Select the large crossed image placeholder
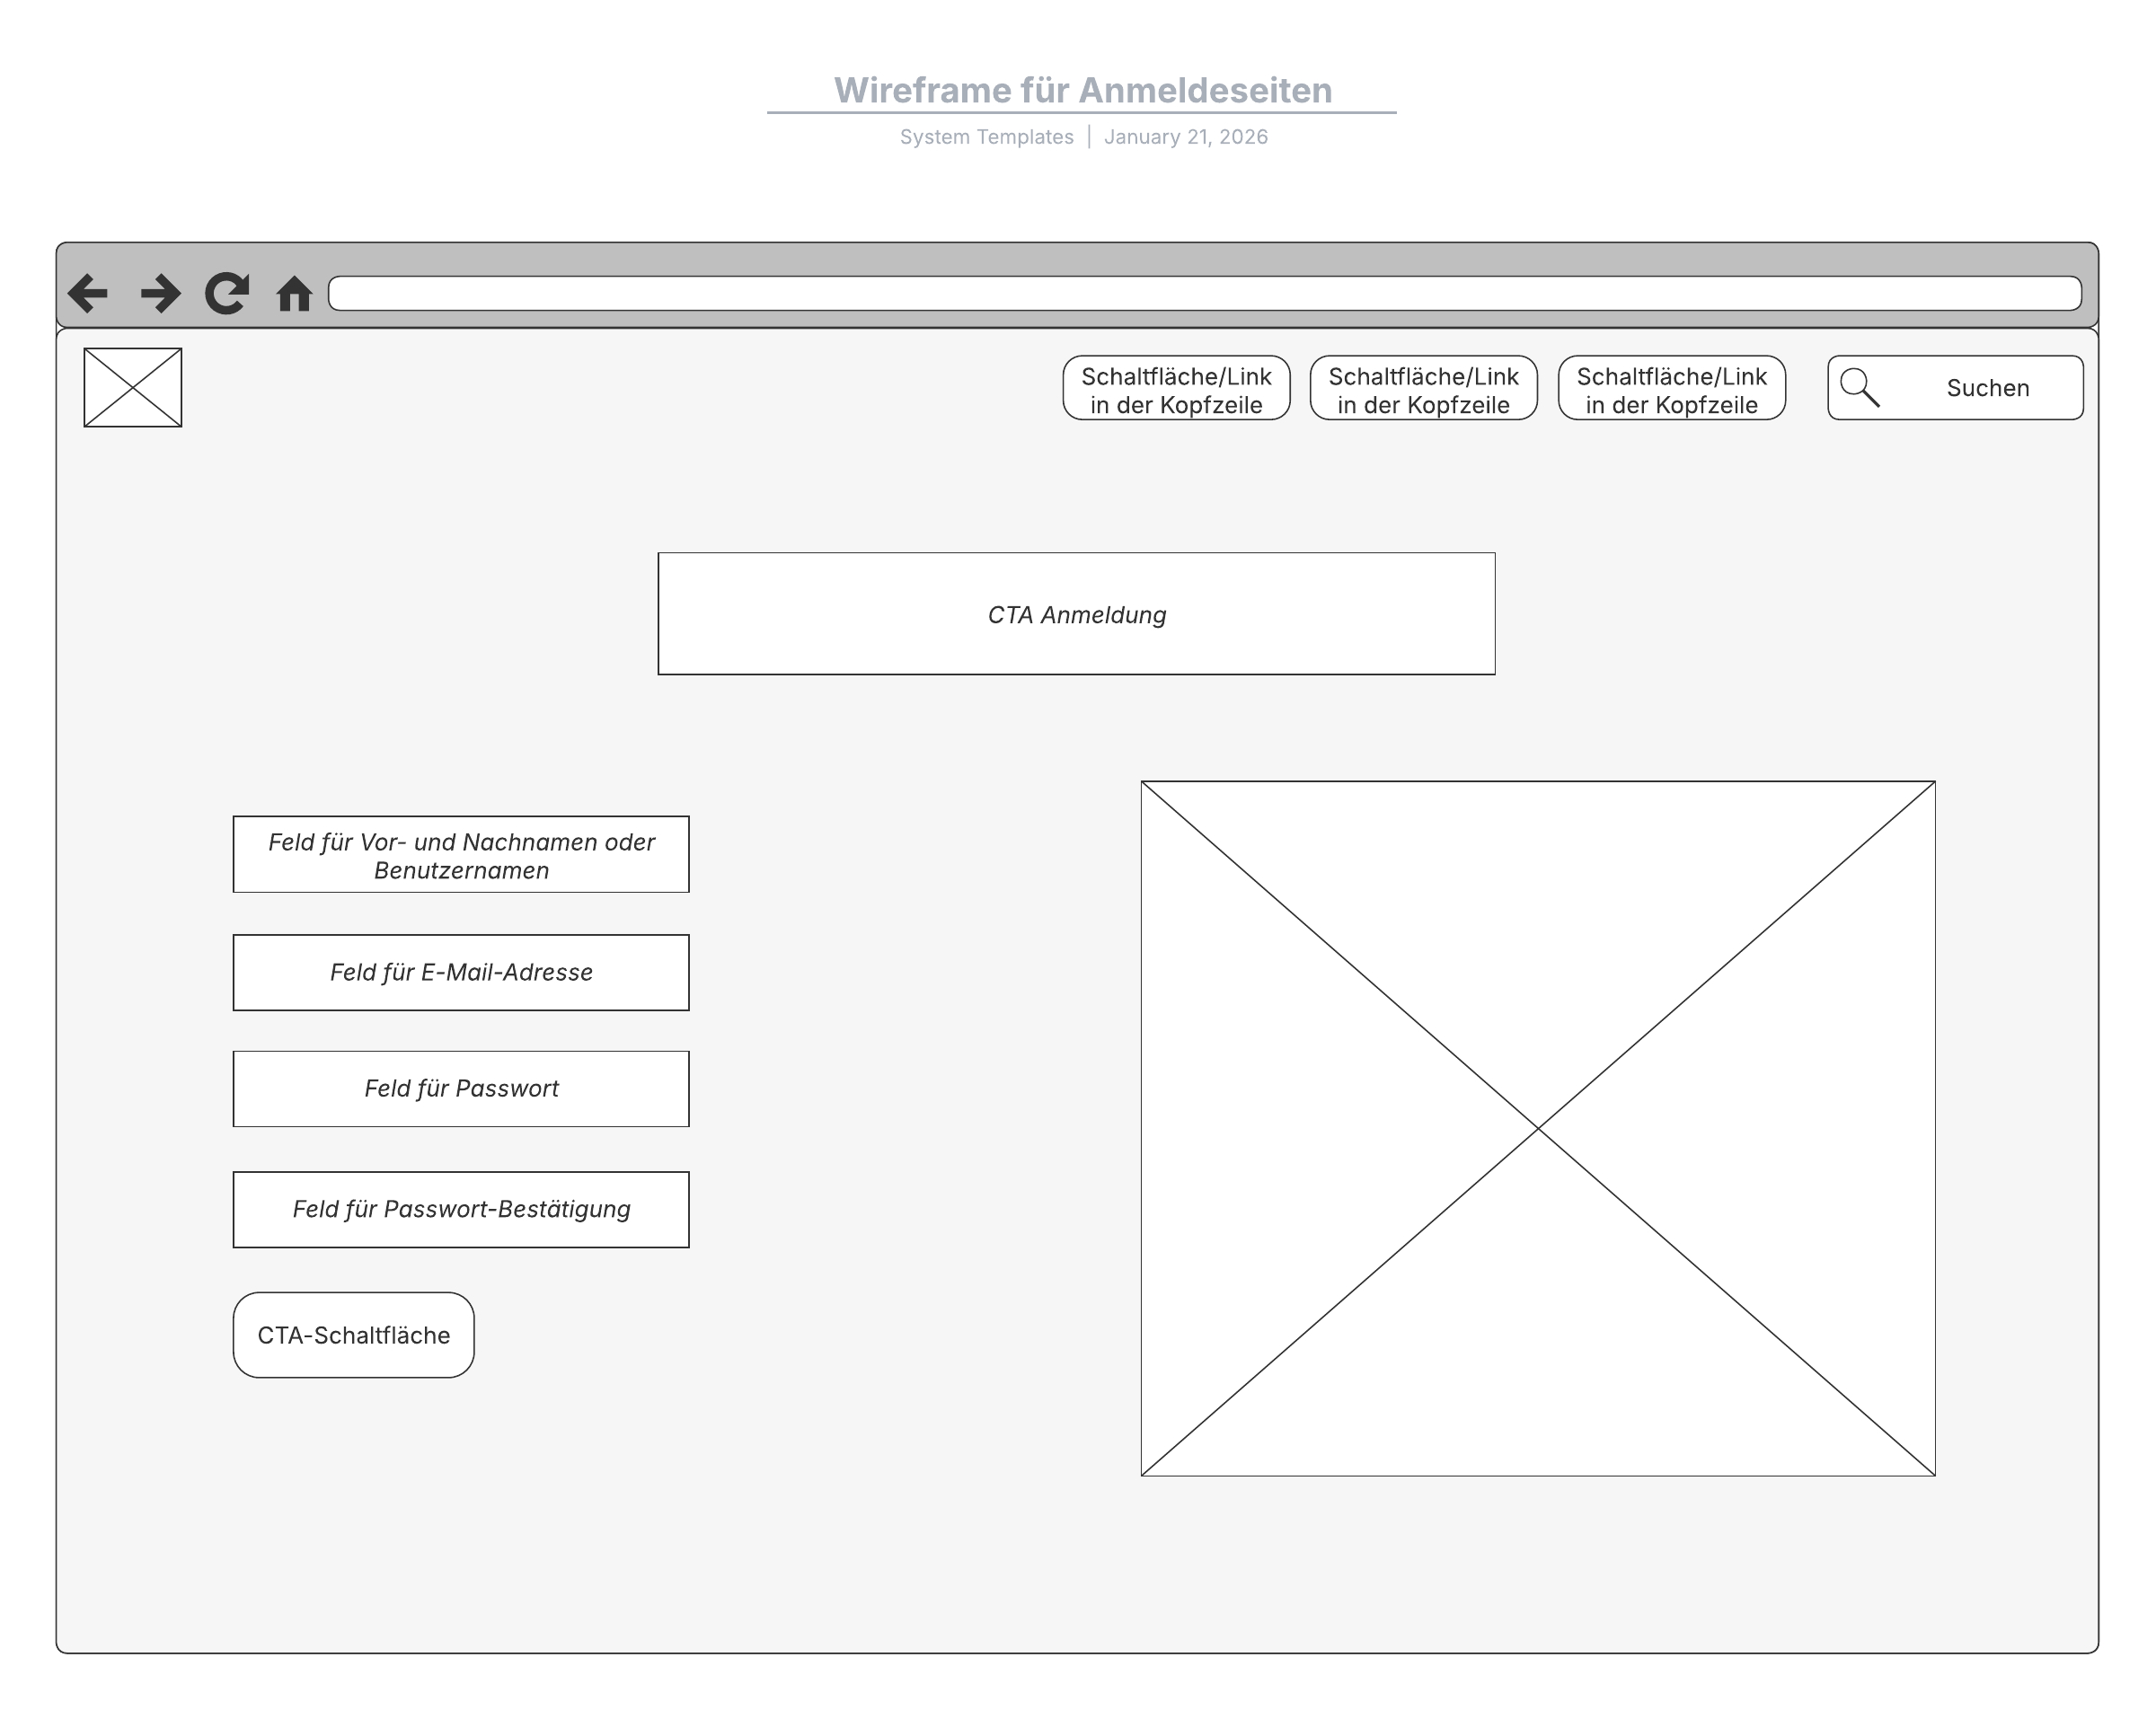Image resolution: width=2156 pixels, height=1710 pixels. 1538,1128
